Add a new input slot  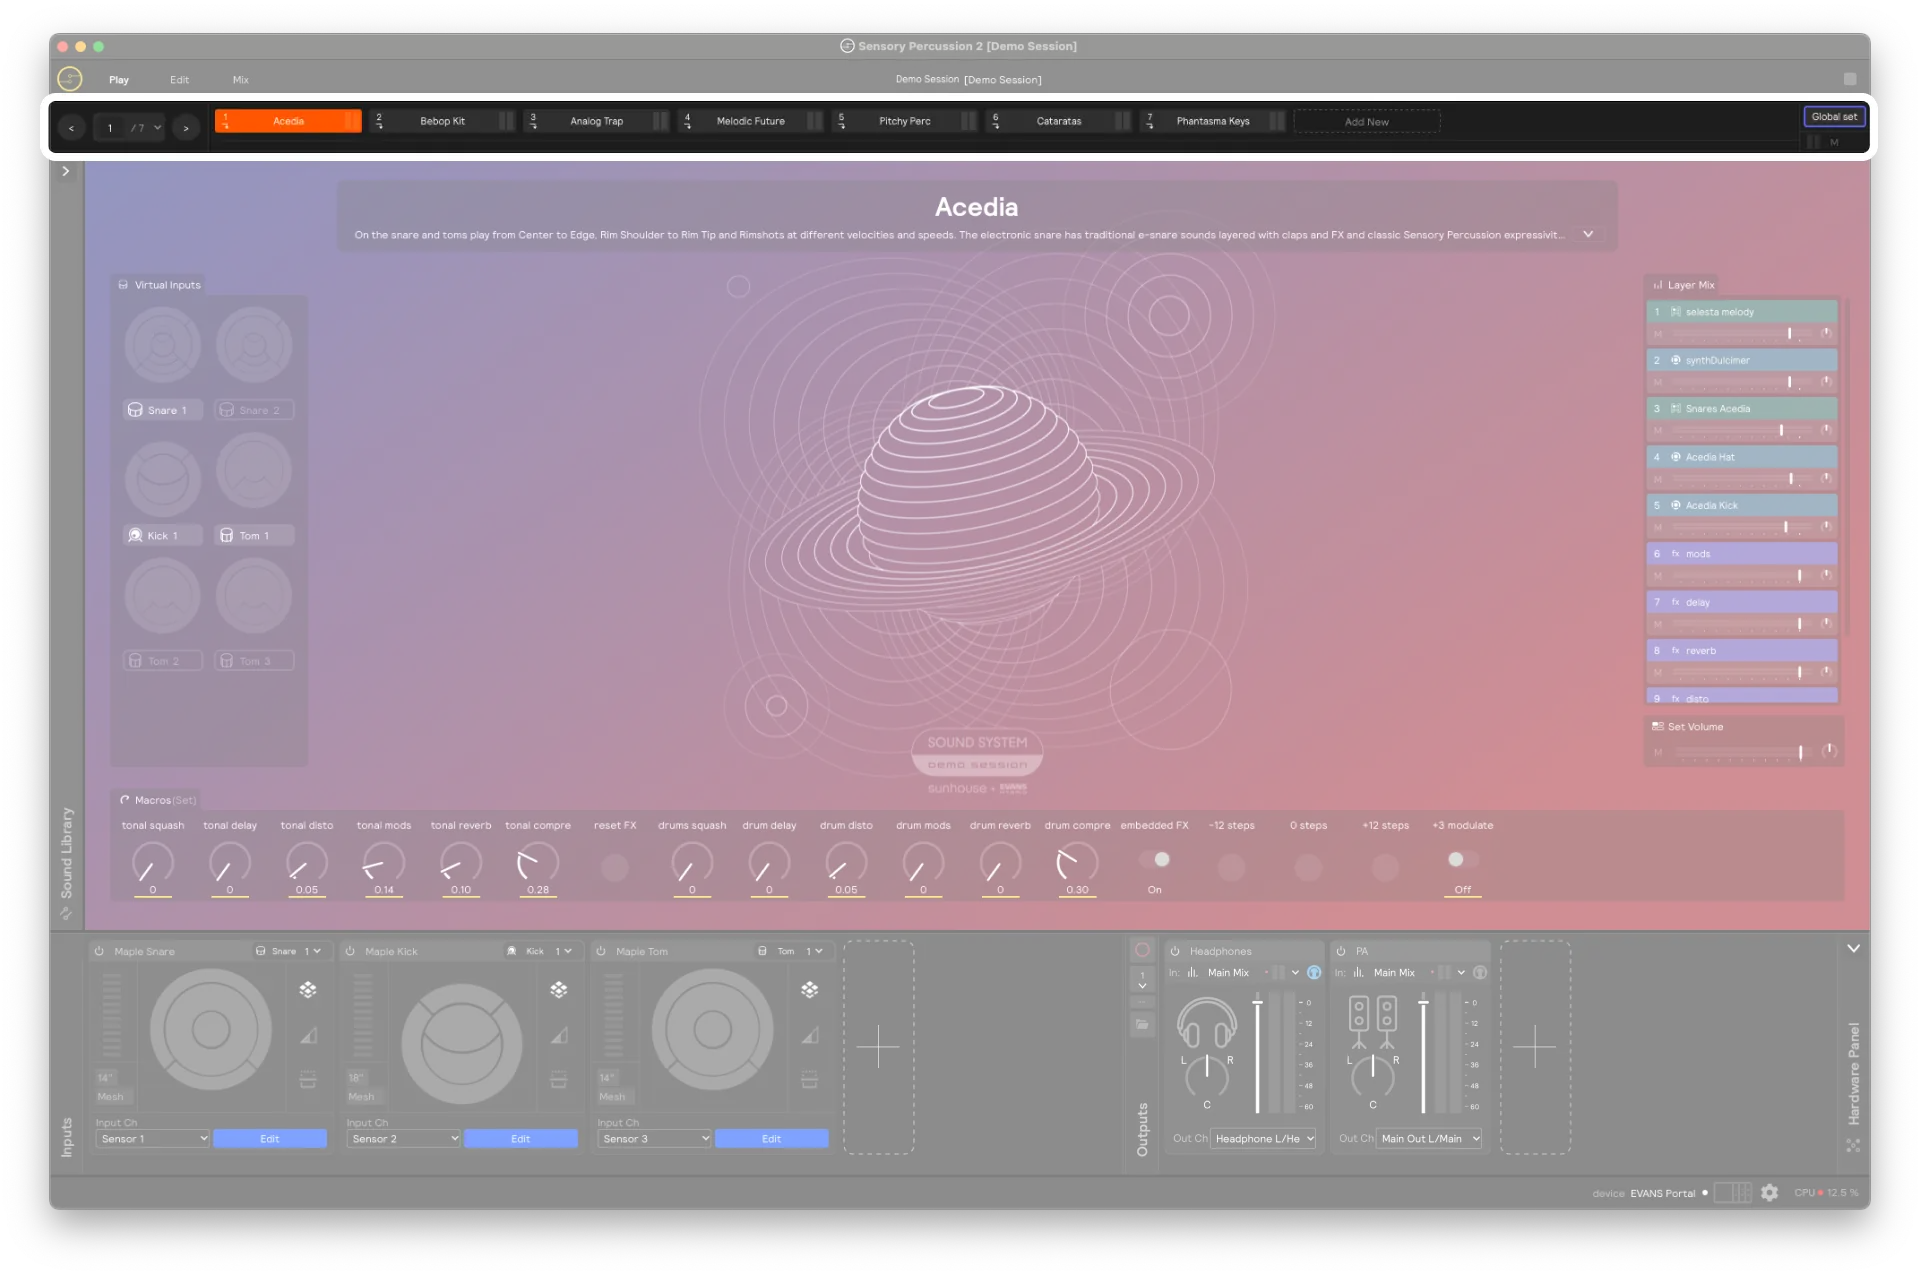tap(878, 1047)
